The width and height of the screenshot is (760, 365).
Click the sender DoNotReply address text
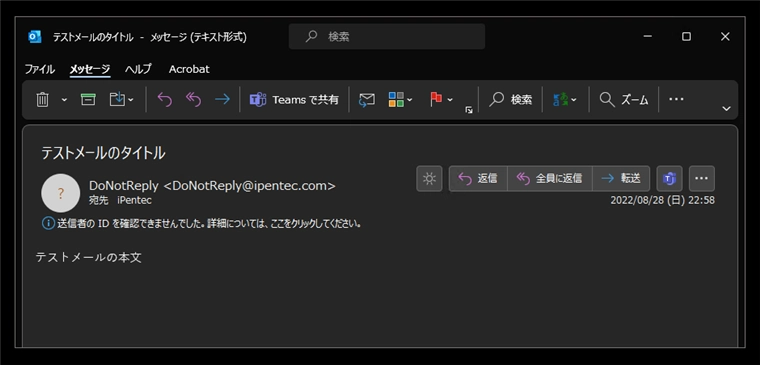click(212, 186)
